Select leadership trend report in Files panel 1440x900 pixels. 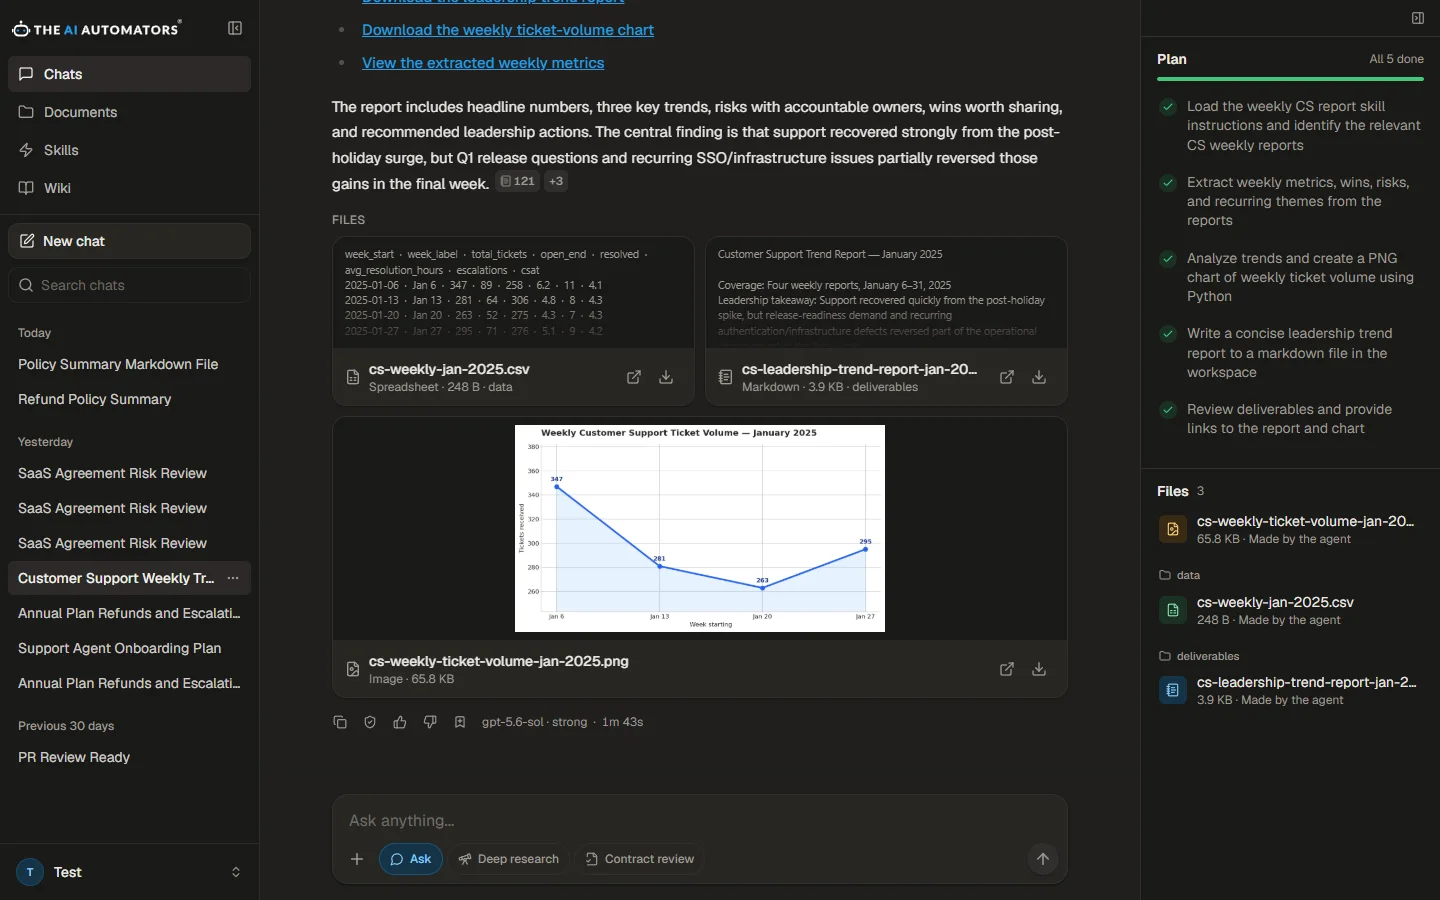[1290, 690]
